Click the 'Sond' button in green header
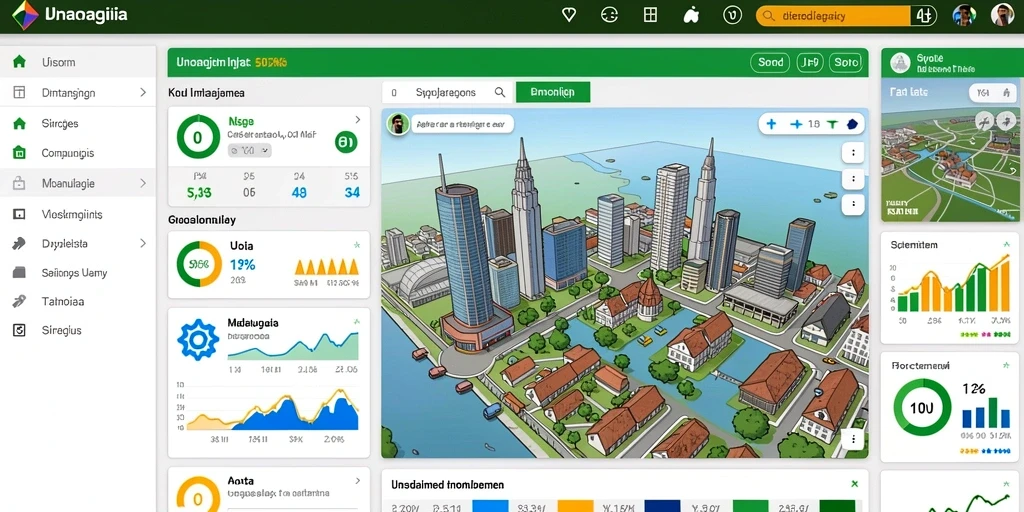This screenshot has height=512, width=1024. click(x=770, y=63)
